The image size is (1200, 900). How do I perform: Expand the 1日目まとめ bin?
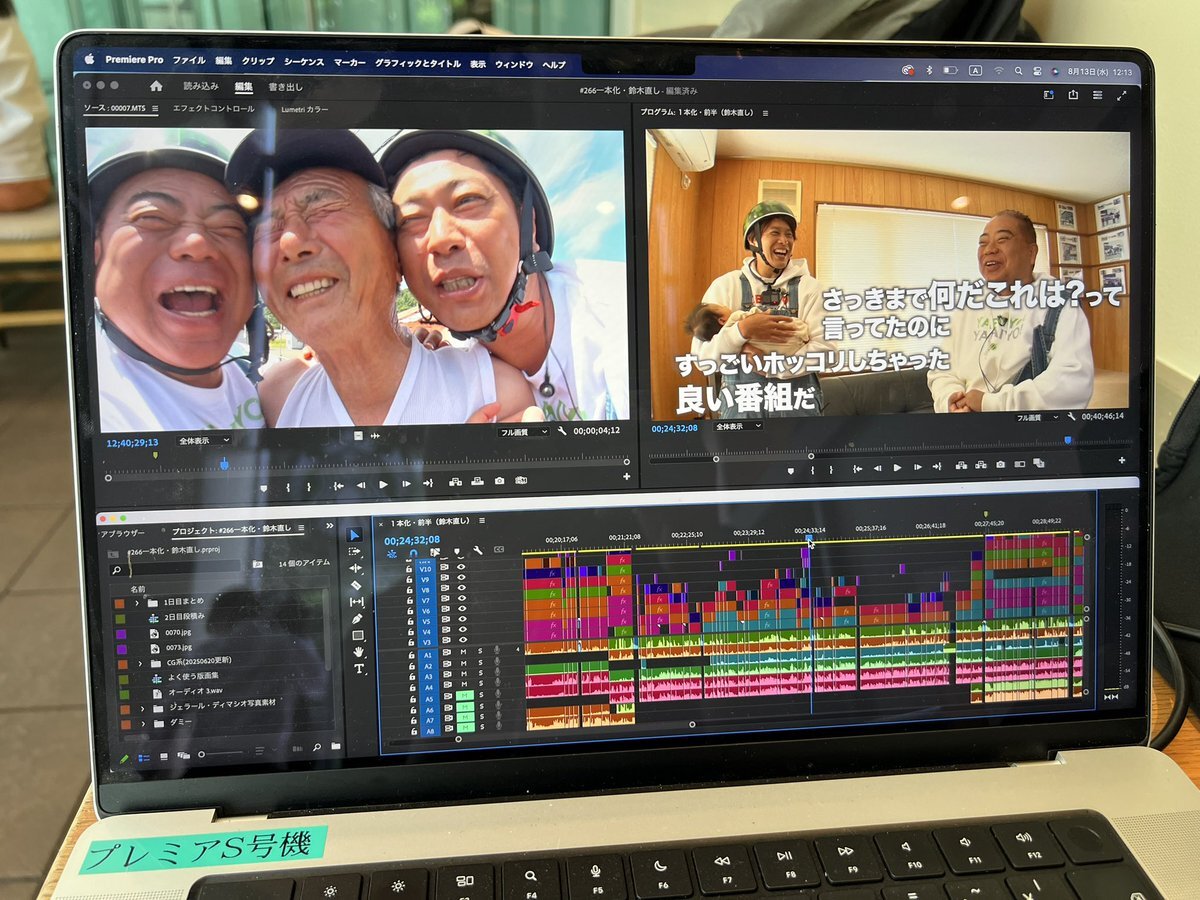pyautogui.click(x=136, y=603)
